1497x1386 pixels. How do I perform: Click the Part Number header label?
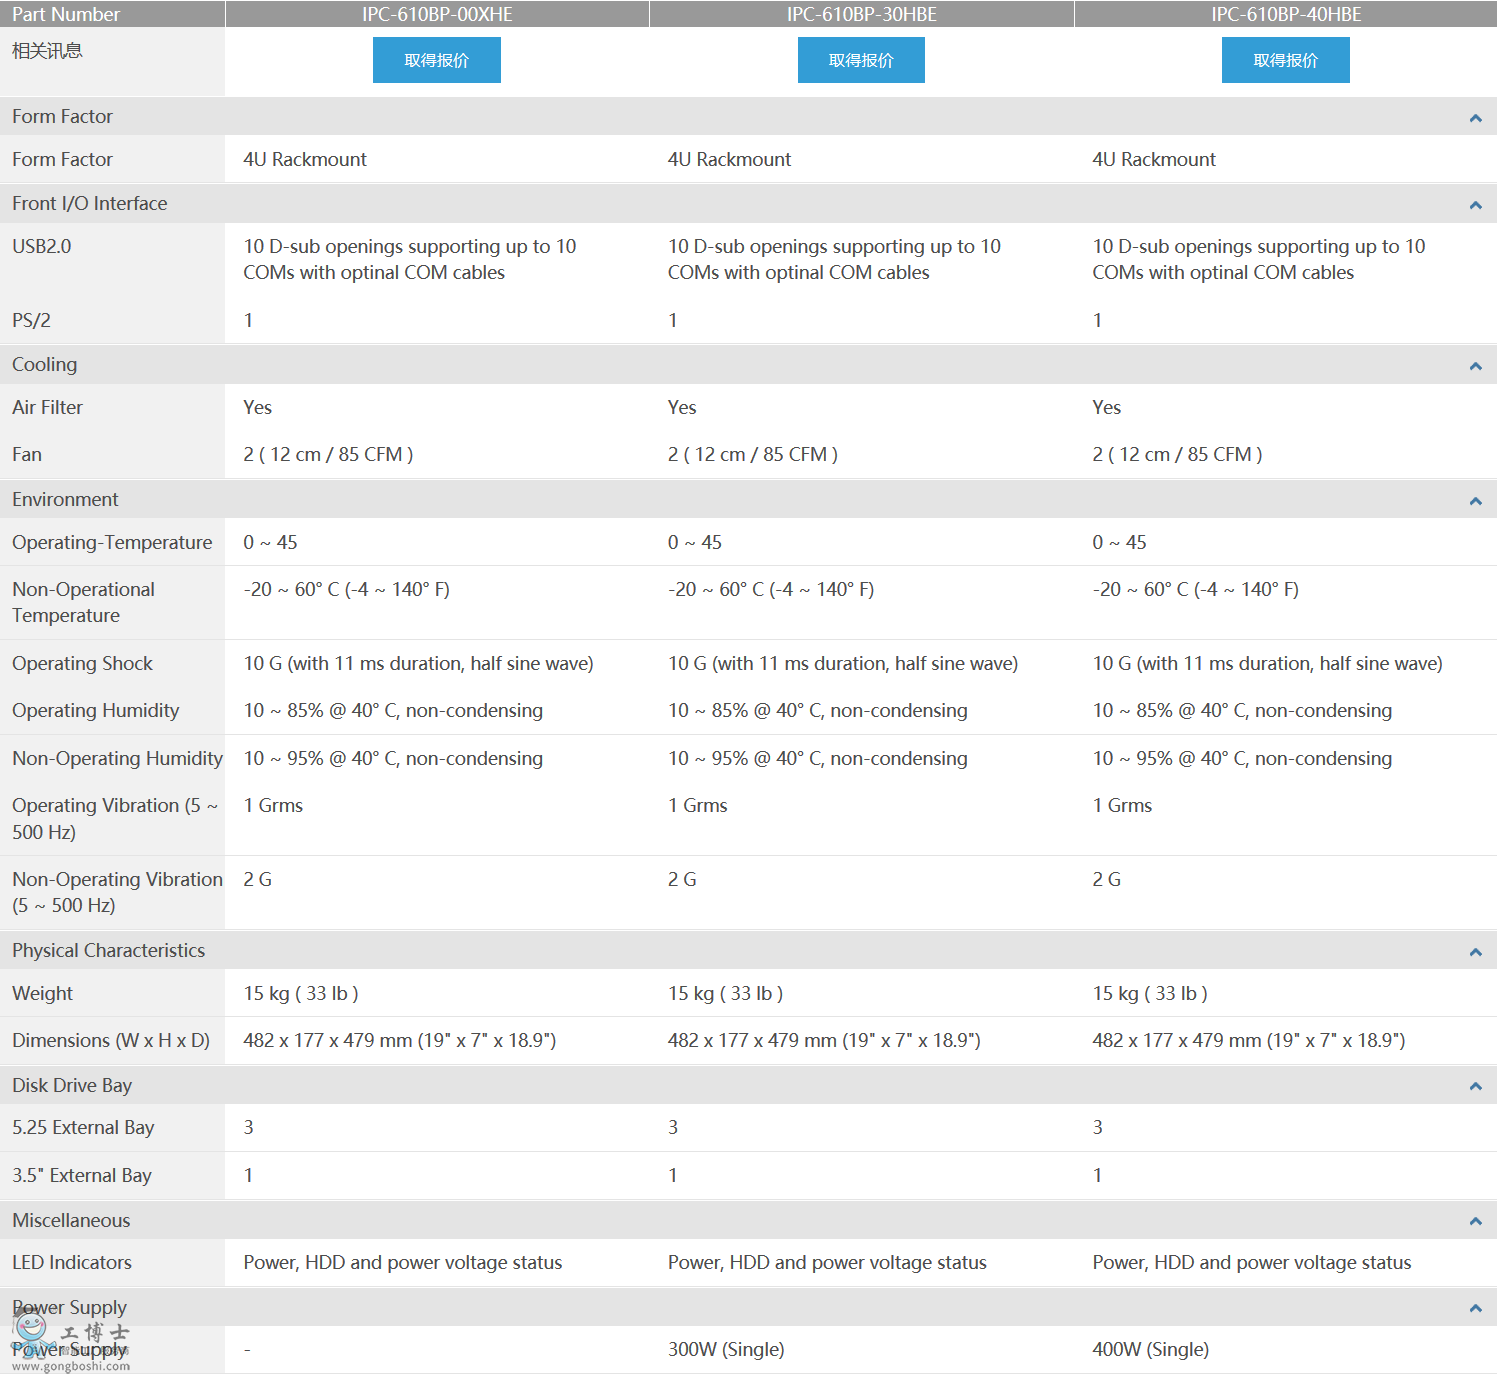[x=66, y=14]
